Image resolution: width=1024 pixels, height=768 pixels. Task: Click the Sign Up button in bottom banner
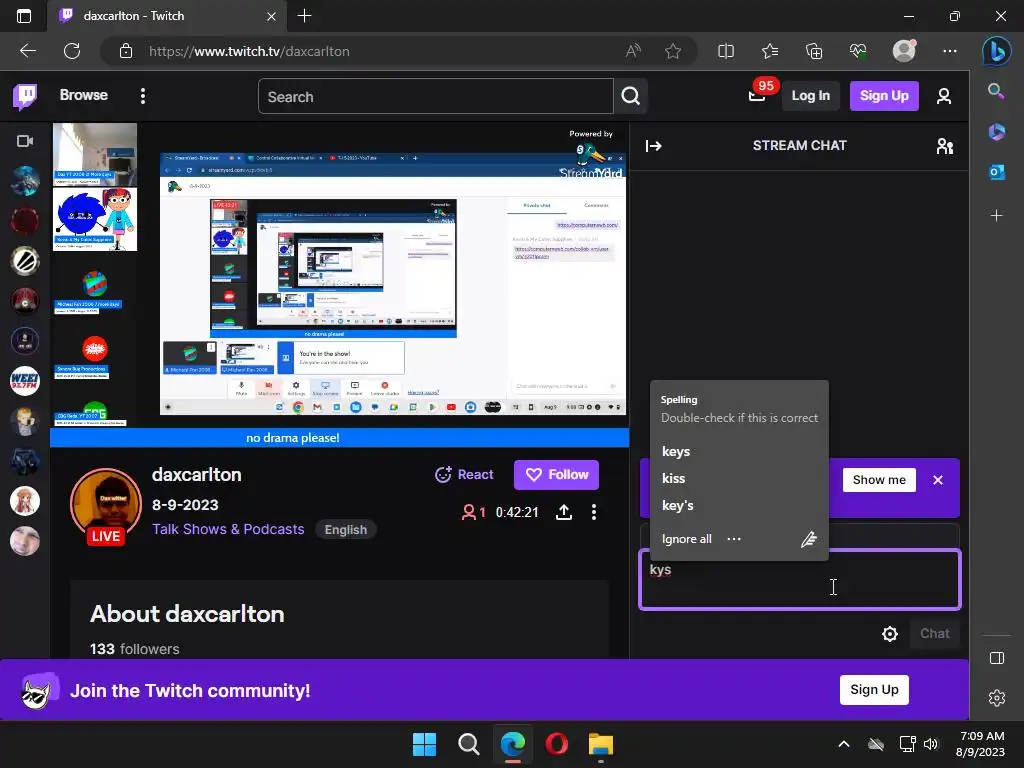pyautogui.click(x=874, y=690)
